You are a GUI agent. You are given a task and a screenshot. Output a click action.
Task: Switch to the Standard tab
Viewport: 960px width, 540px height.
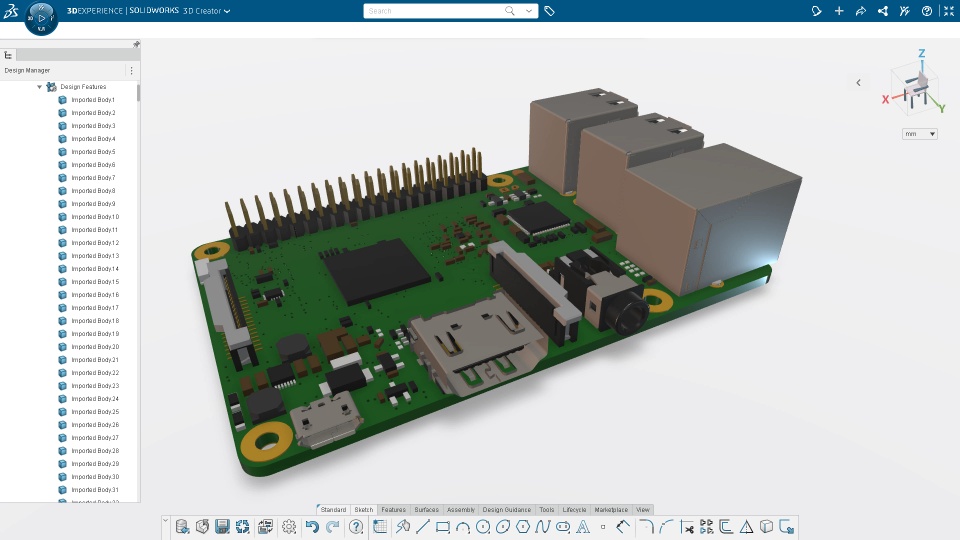point(333,509)
